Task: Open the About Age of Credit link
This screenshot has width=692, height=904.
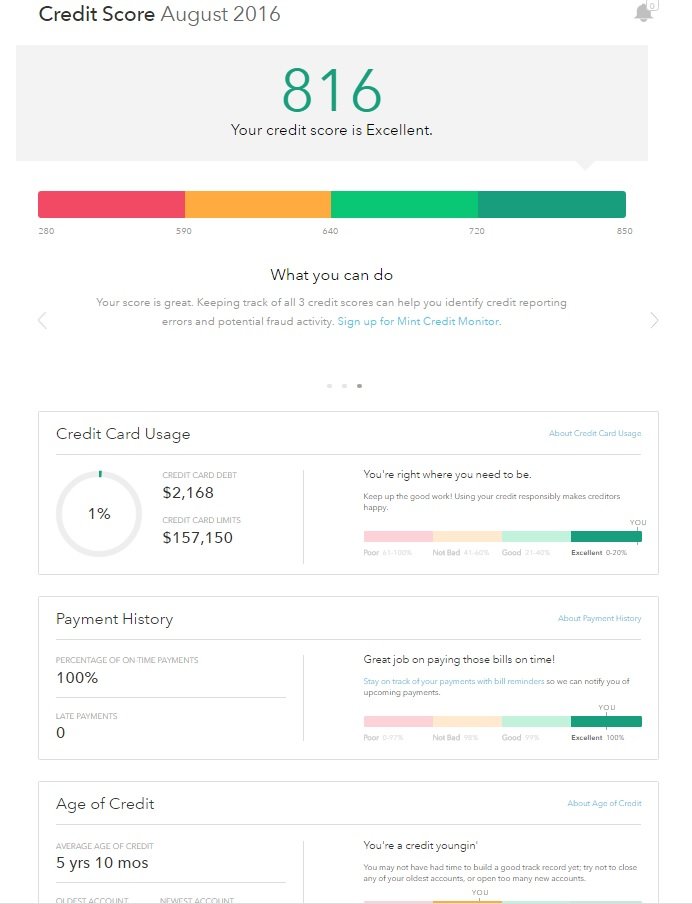Action: pyautogui.click(x=604, y=803)
